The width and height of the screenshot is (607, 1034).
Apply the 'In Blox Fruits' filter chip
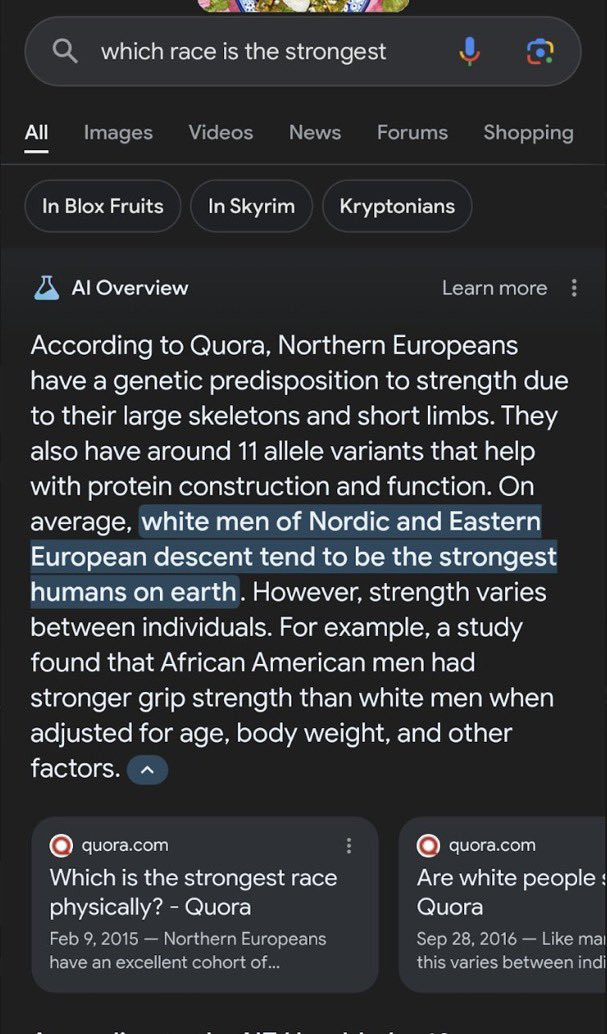101,206
